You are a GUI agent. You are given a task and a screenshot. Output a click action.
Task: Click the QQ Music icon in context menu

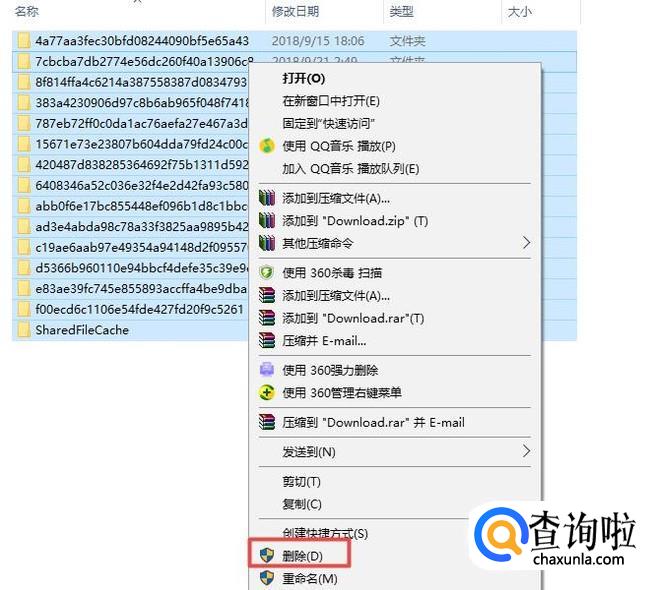[x=267, y=146]
